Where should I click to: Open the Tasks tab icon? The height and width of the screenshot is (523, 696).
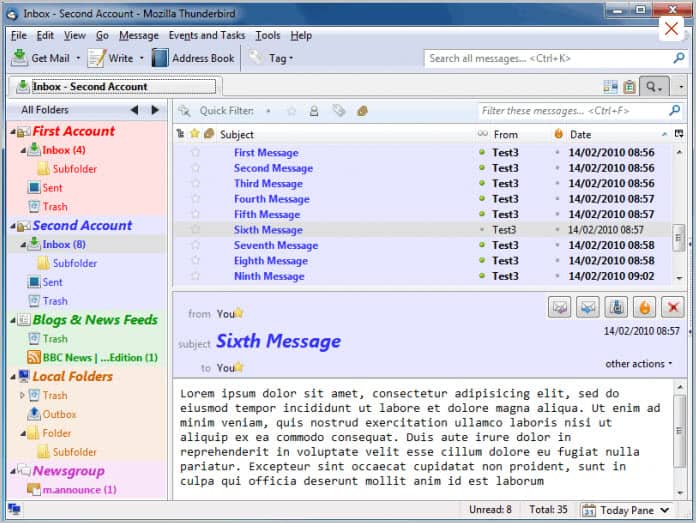coord(629,87)
